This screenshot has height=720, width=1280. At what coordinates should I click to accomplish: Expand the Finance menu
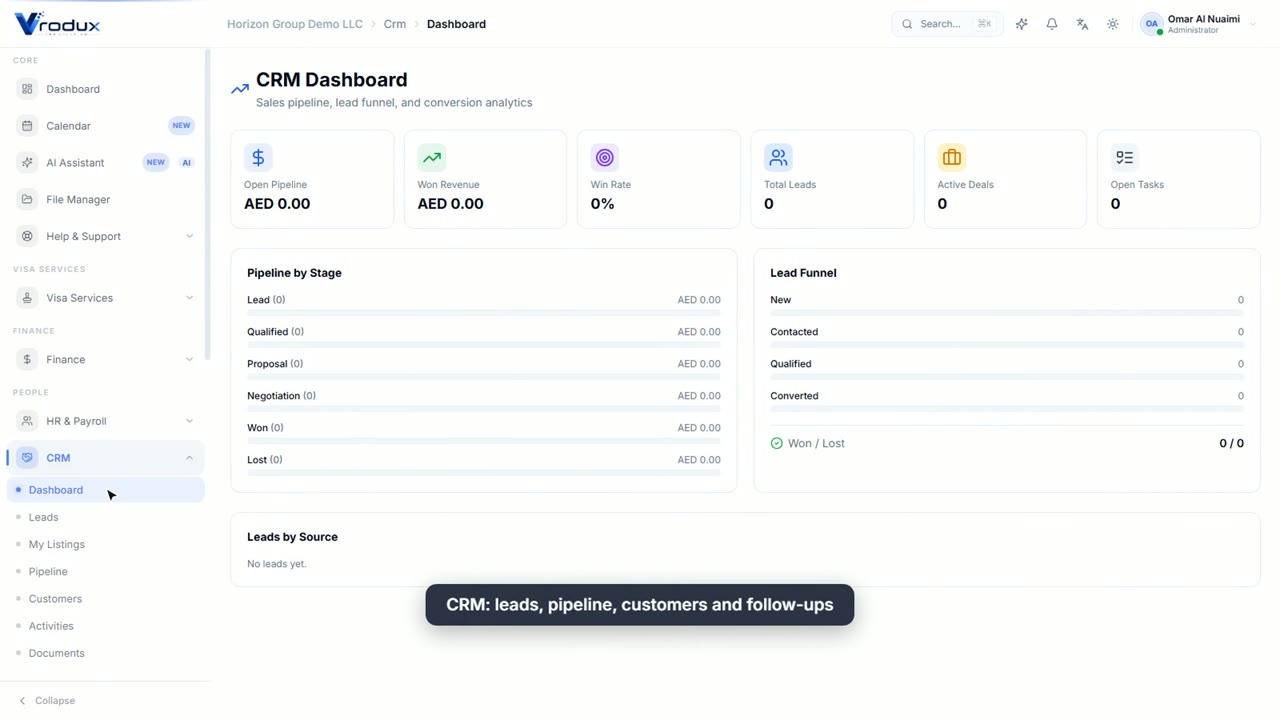coord(106,359)
